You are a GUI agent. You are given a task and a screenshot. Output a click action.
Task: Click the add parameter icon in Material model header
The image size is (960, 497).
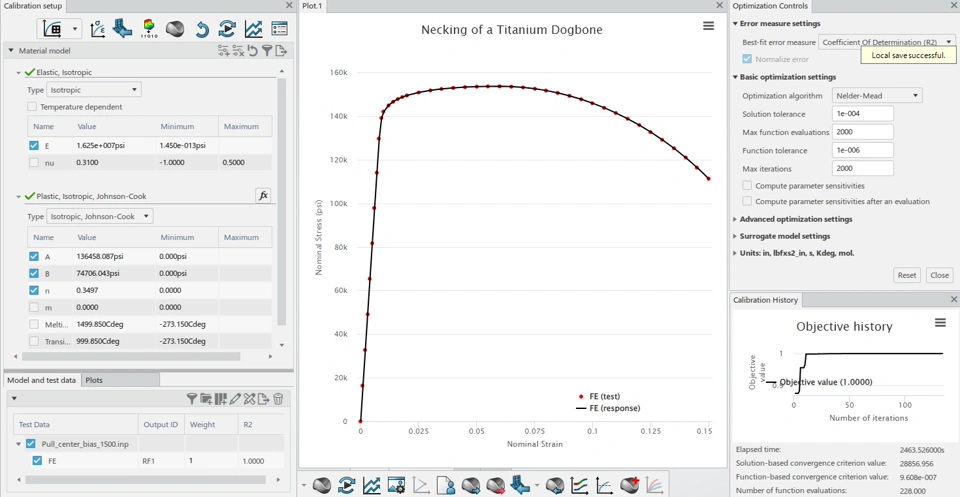pos(224,51)
